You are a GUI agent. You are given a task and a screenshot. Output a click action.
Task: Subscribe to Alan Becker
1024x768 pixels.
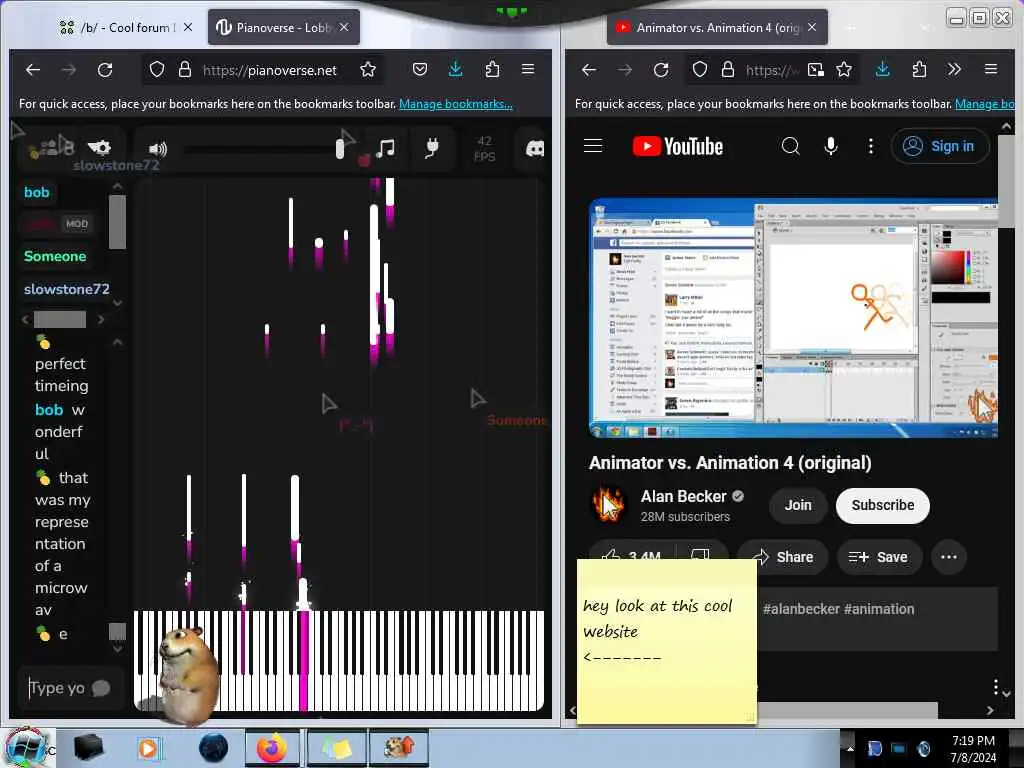pyautogui.click(x=882, y=505)
